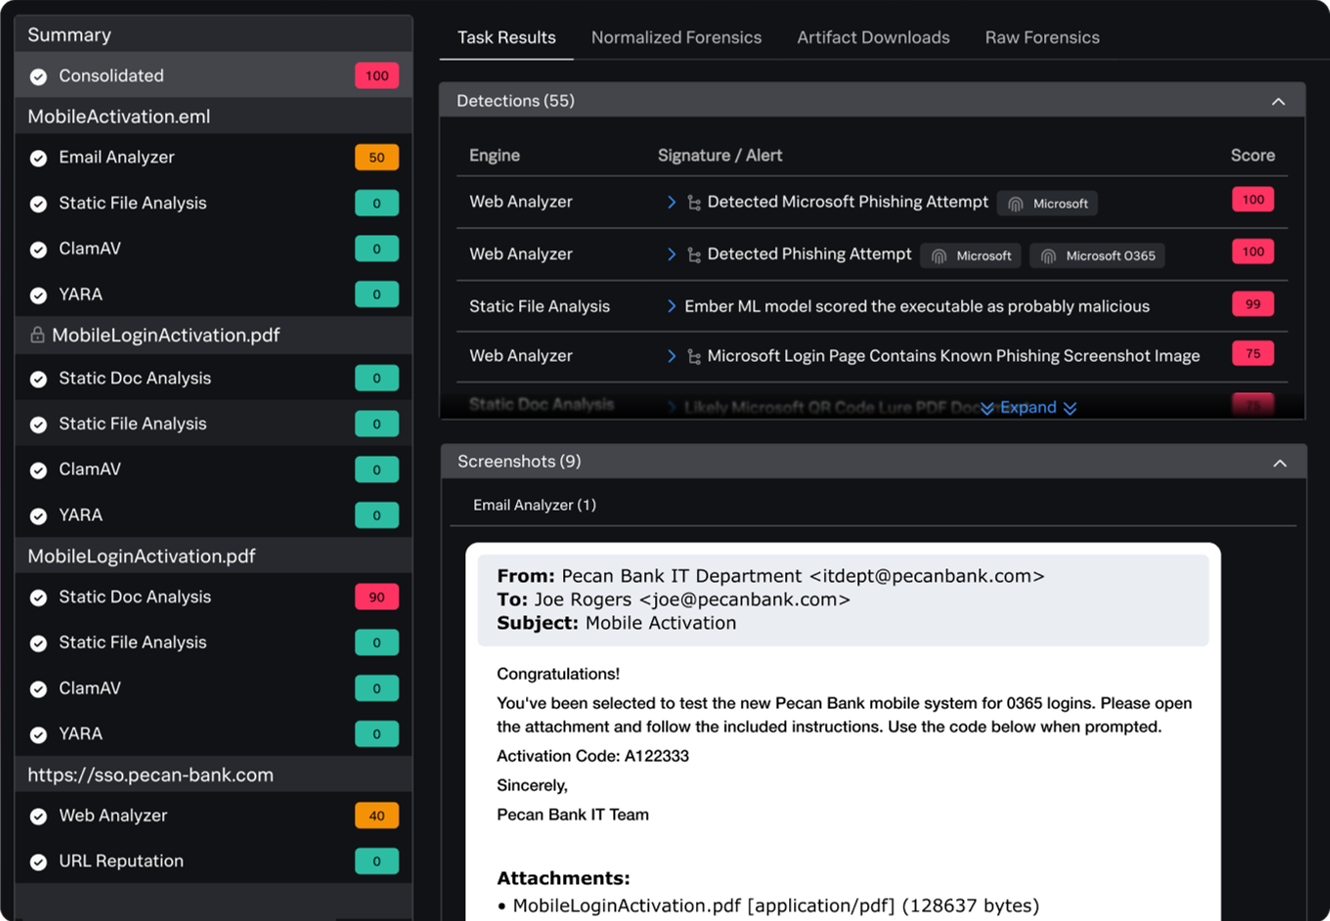Click the red 100 score badge on Consolidated

click(x=377, y=76)
